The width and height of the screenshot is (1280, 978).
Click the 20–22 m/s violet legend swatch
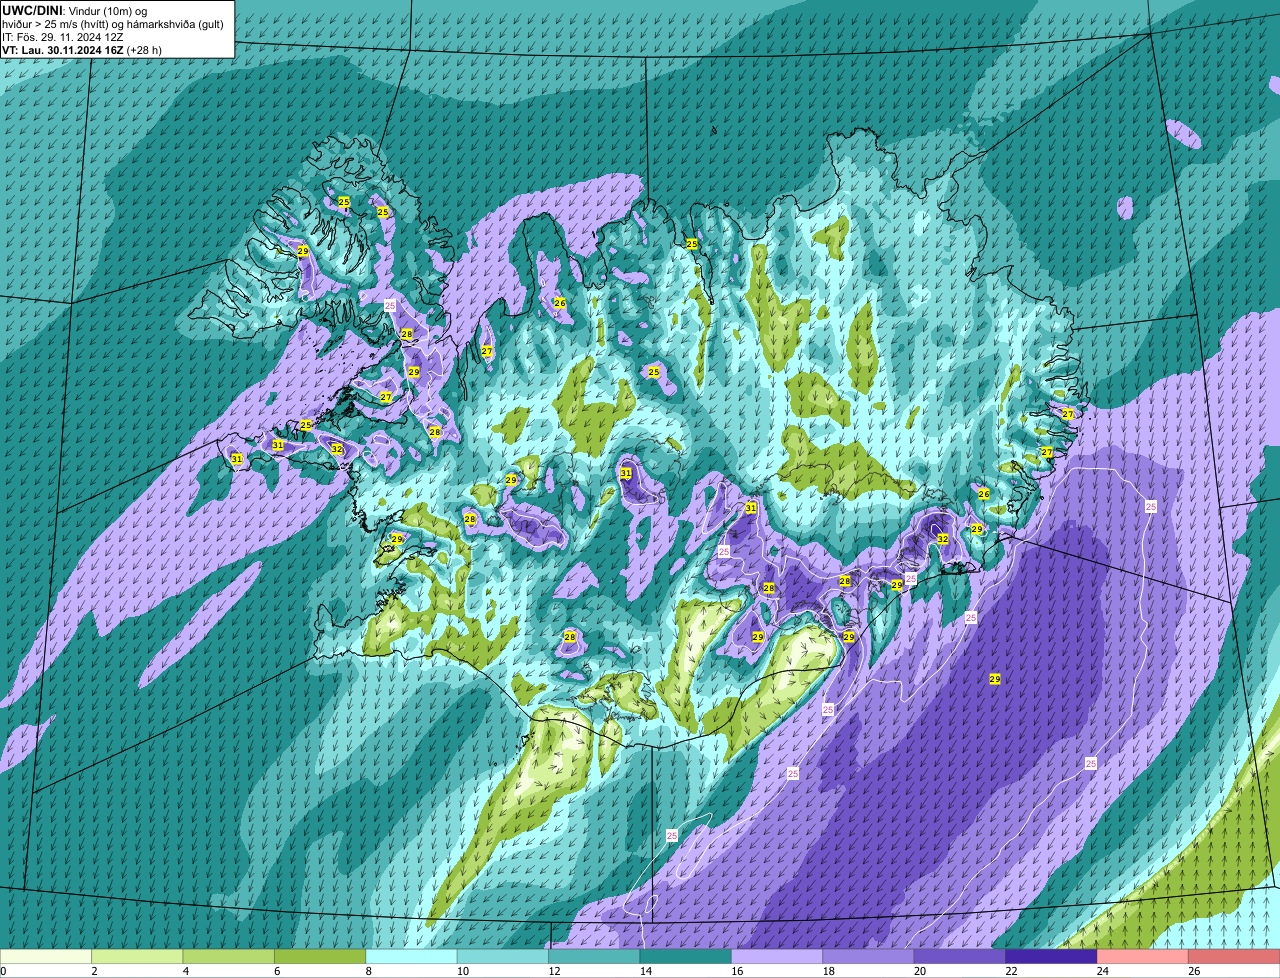click(960, 956)
